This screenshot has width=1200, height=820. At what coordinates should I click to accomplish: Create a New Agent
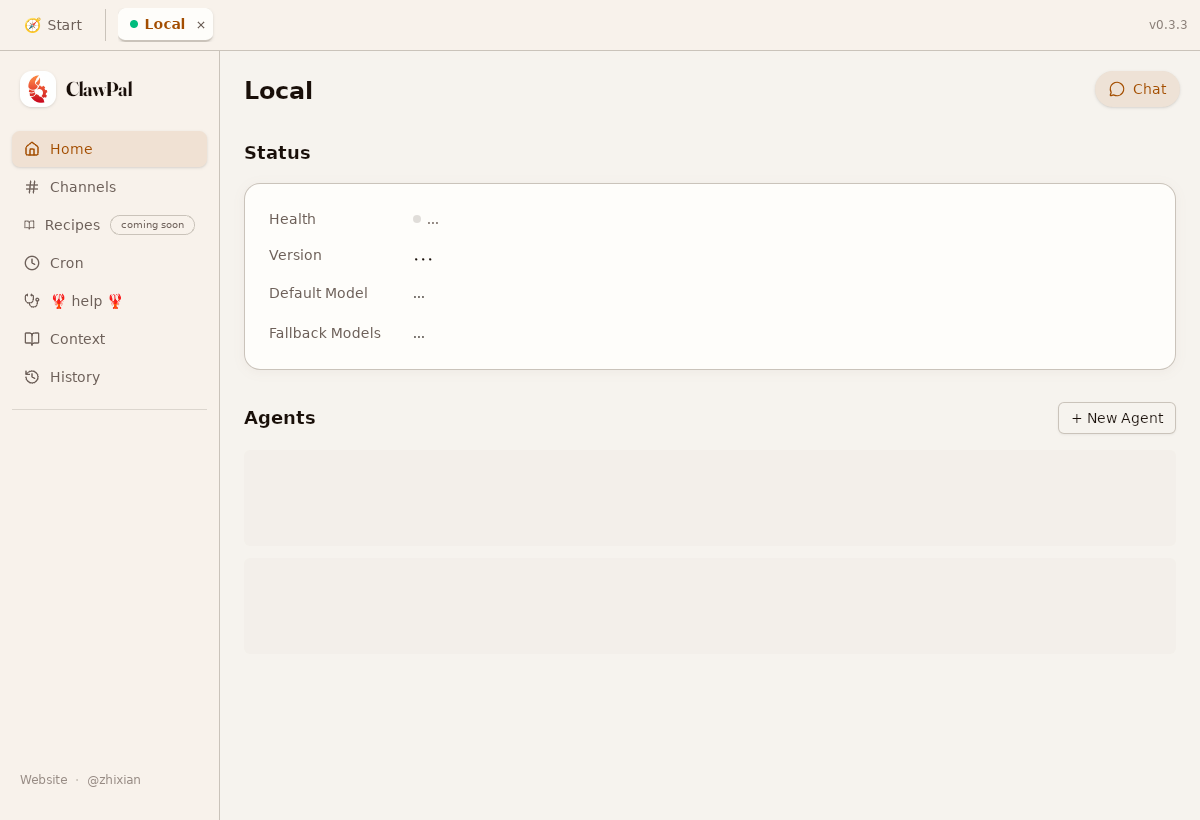pyautogui.click(x=1117, y=418)
